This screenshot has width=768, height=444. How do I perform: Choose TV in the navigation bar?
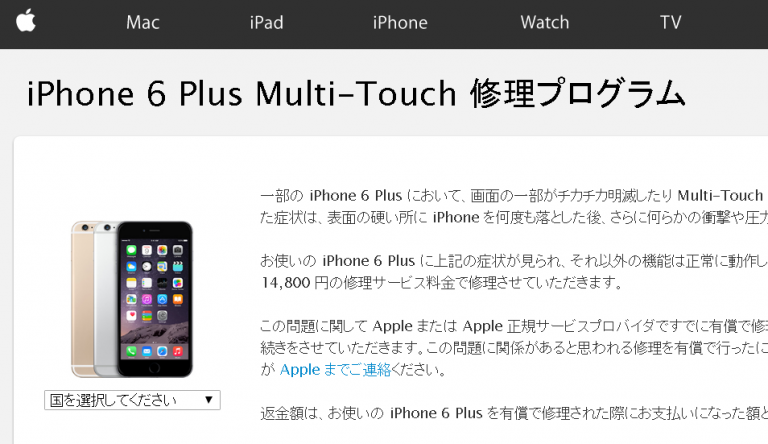pyautogui.click(x=671, y=23)
